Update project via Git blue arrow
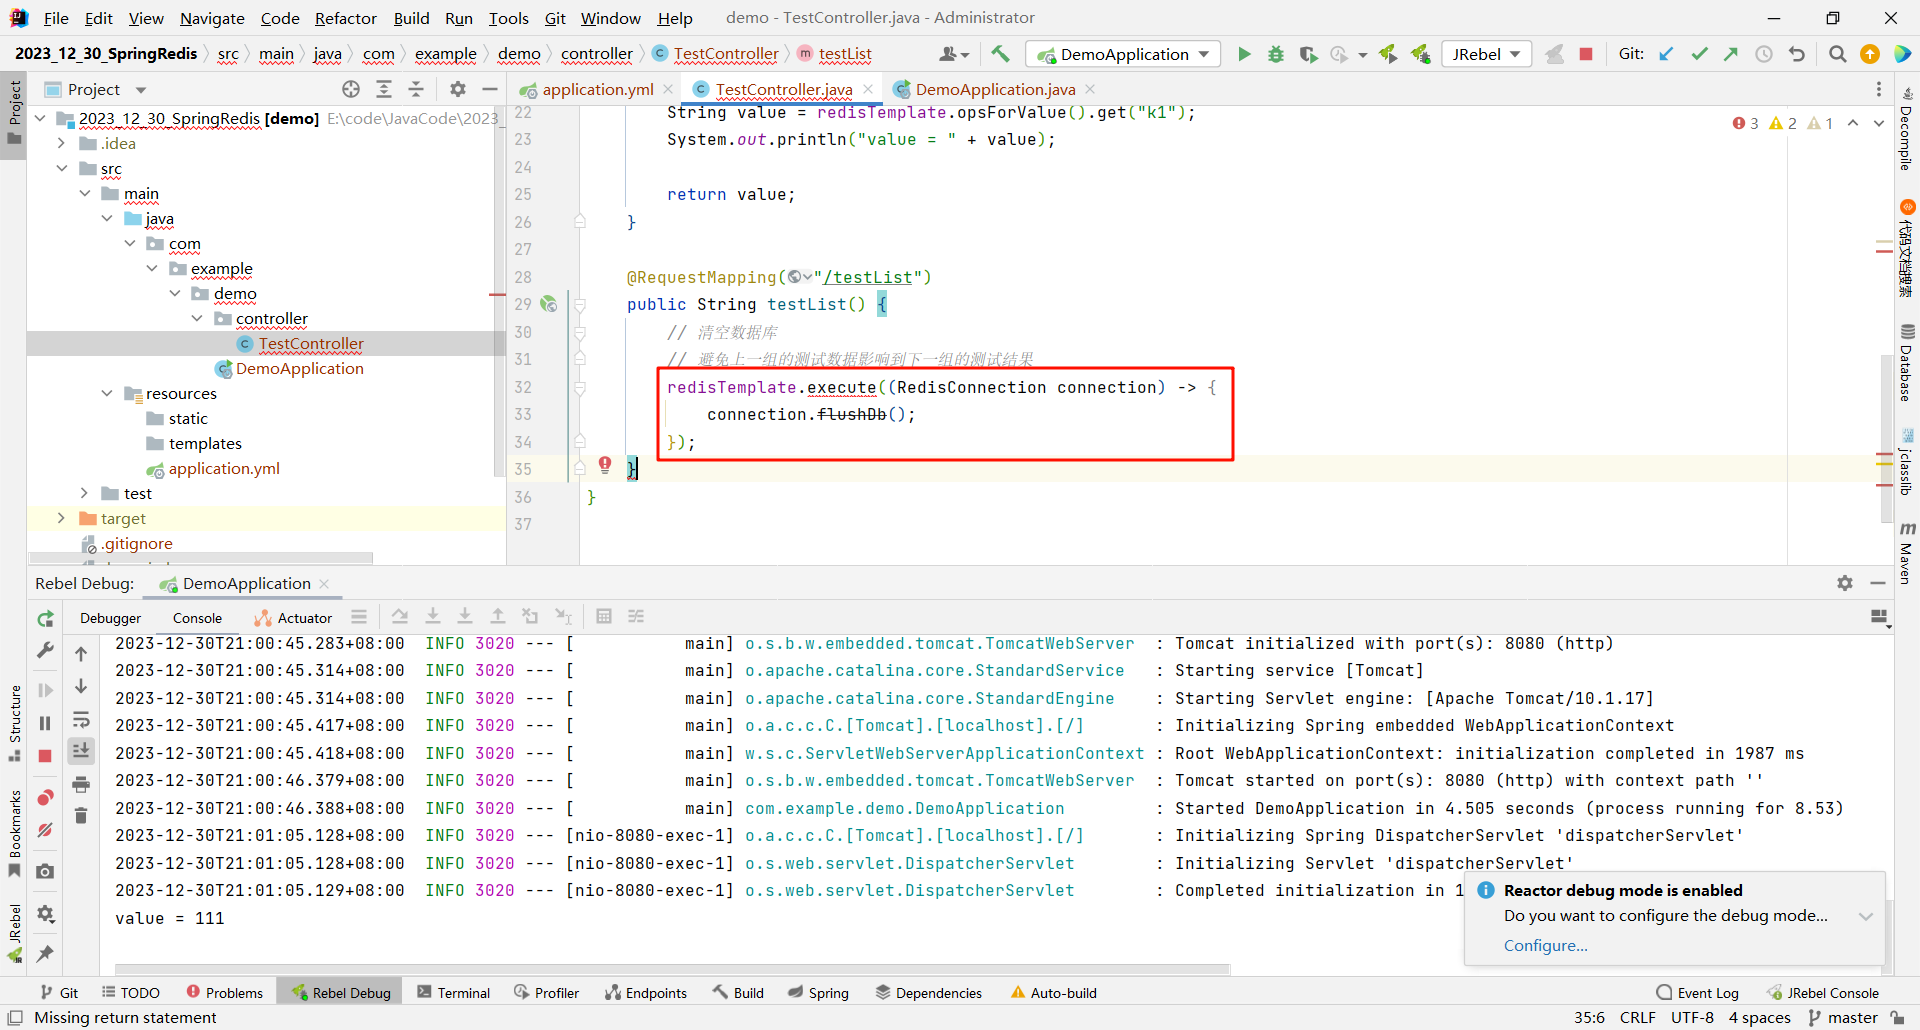This screenshot has width=1920, height=1030. coord(1666,54)
